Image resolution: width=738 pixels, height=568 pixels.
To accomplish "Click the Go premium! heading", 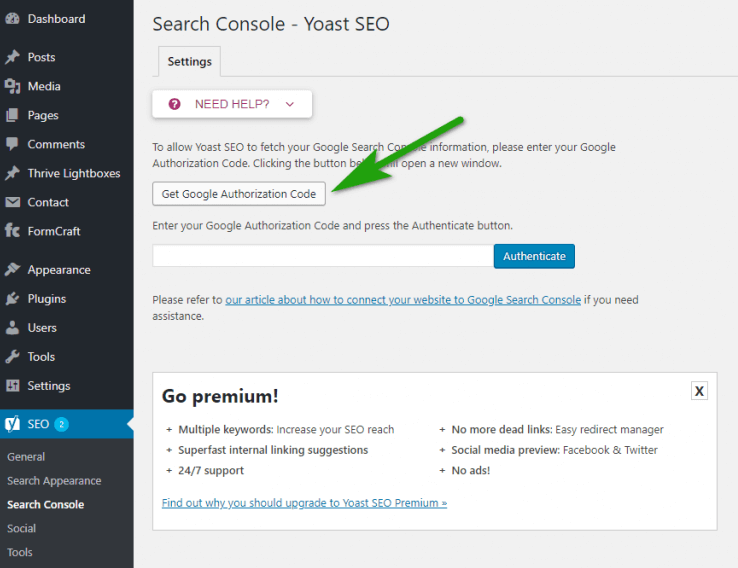I will [220, 396].
